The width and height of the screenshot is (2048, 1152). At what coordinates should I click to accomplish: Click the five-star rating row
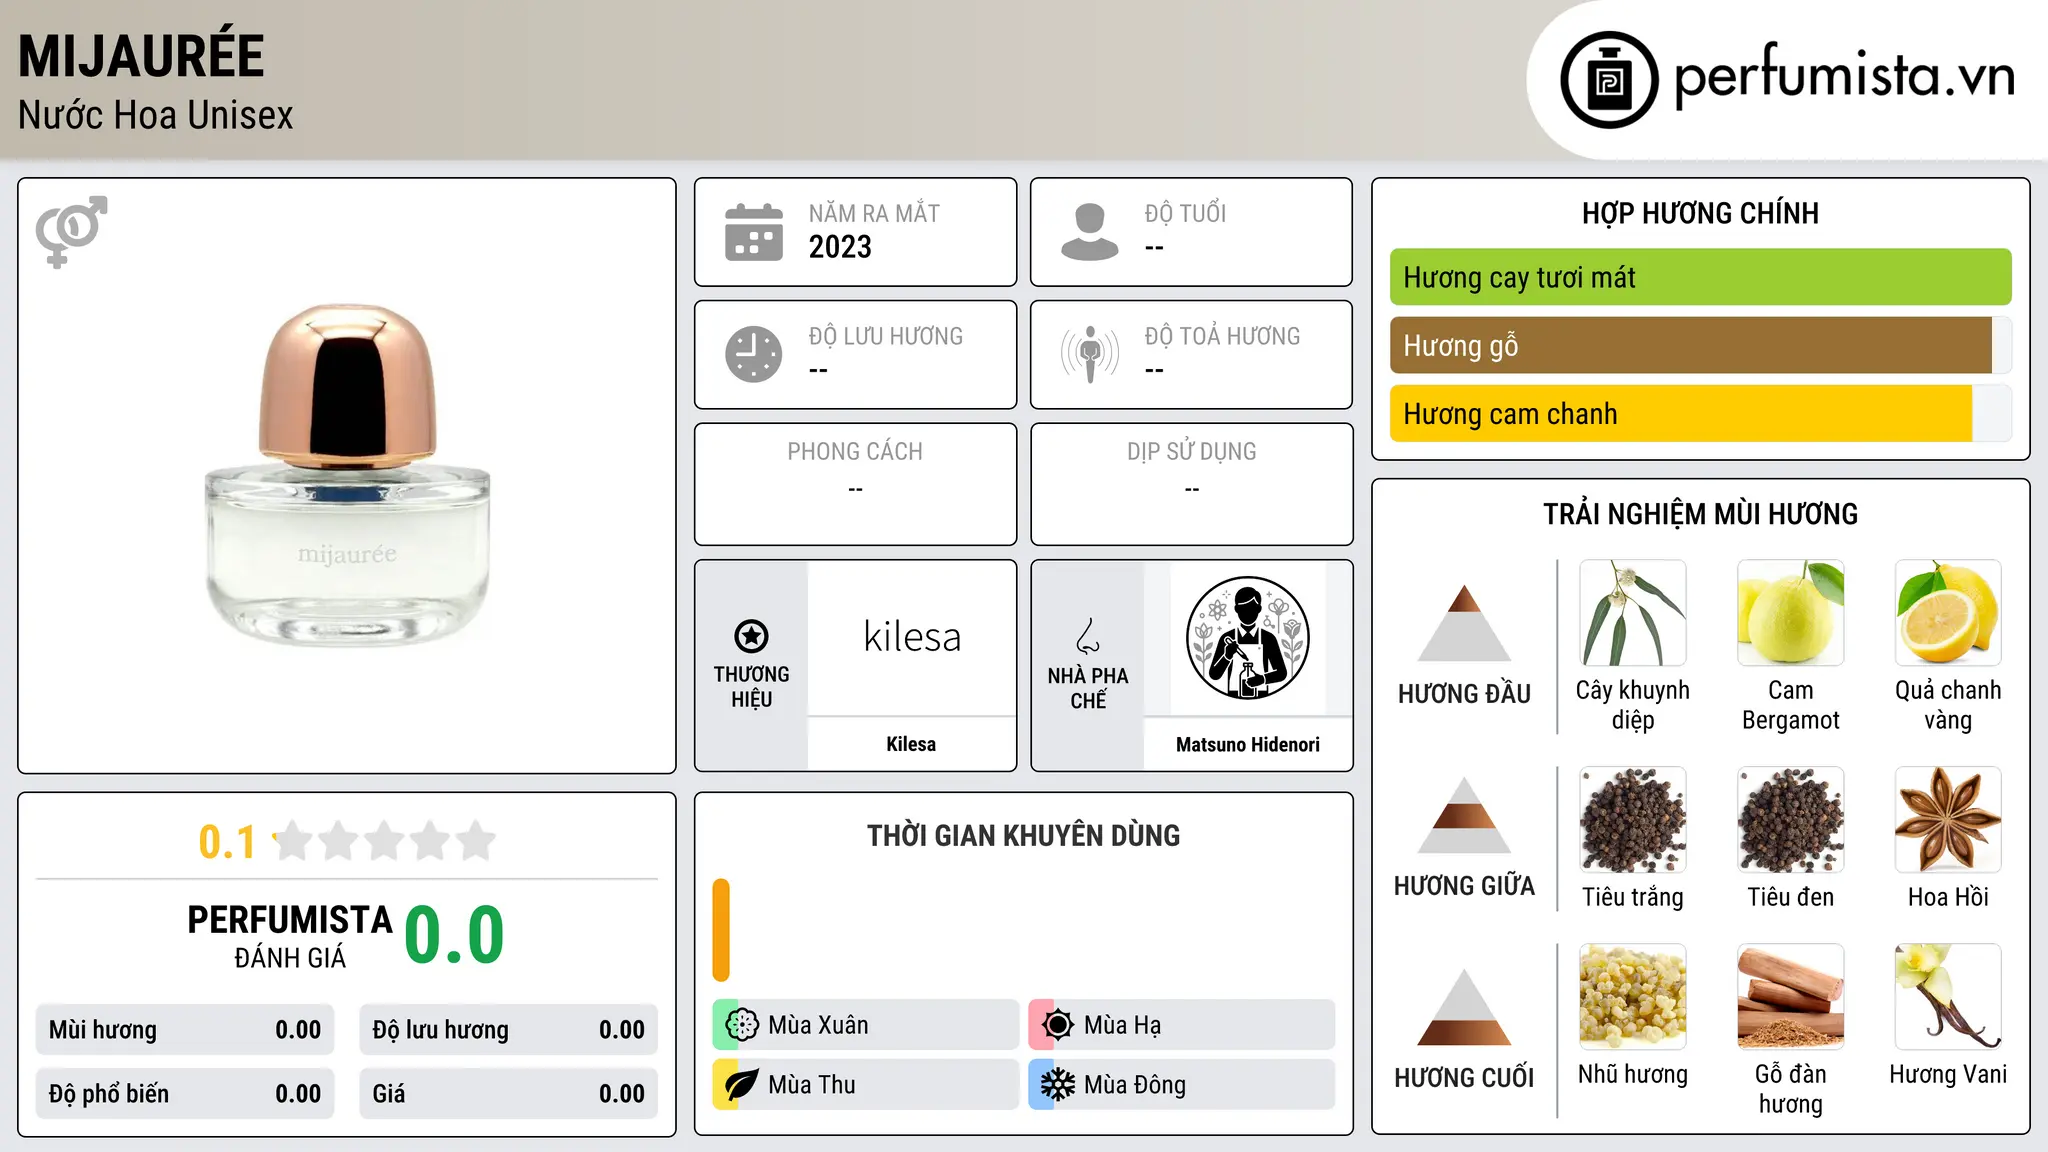tap(384, 841)
